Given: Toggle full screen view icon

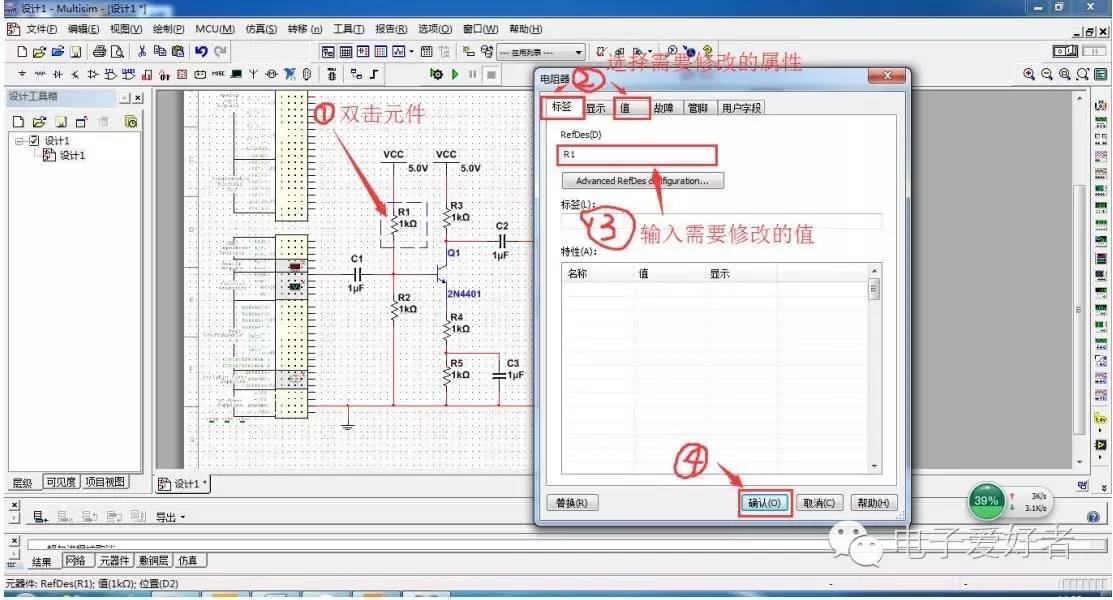Looking at the screenshot, I should coord(1100,74).
